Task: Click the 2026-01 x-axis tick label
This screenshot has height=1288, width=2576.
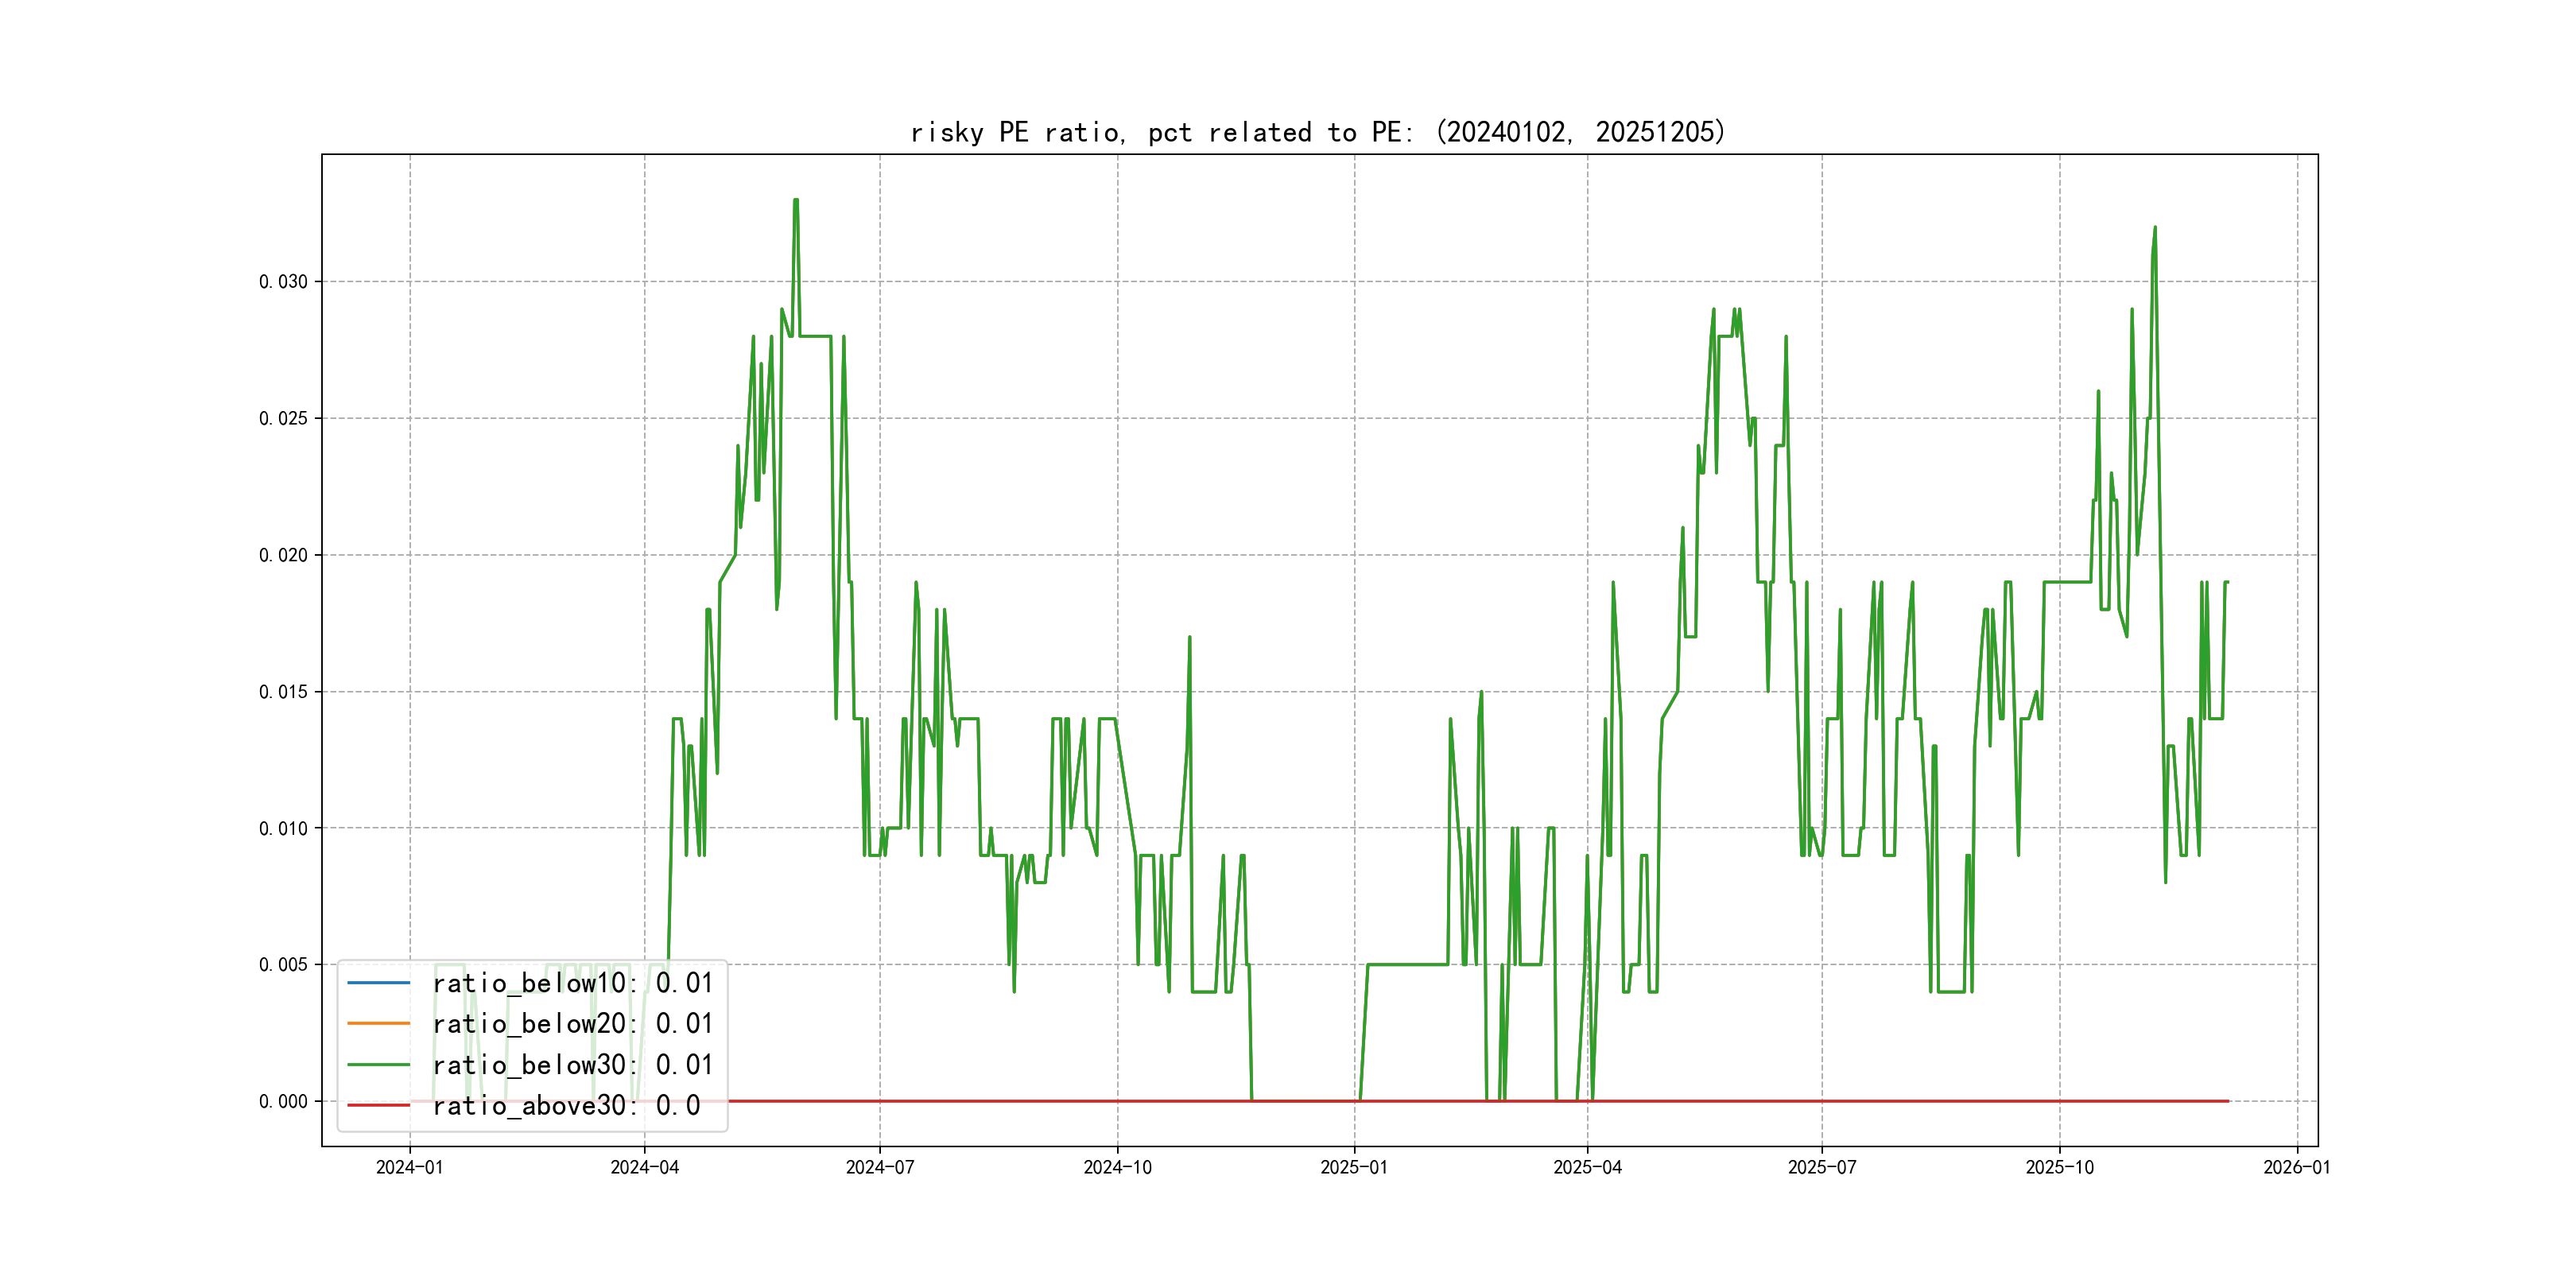Action: coord(2297,1167)
